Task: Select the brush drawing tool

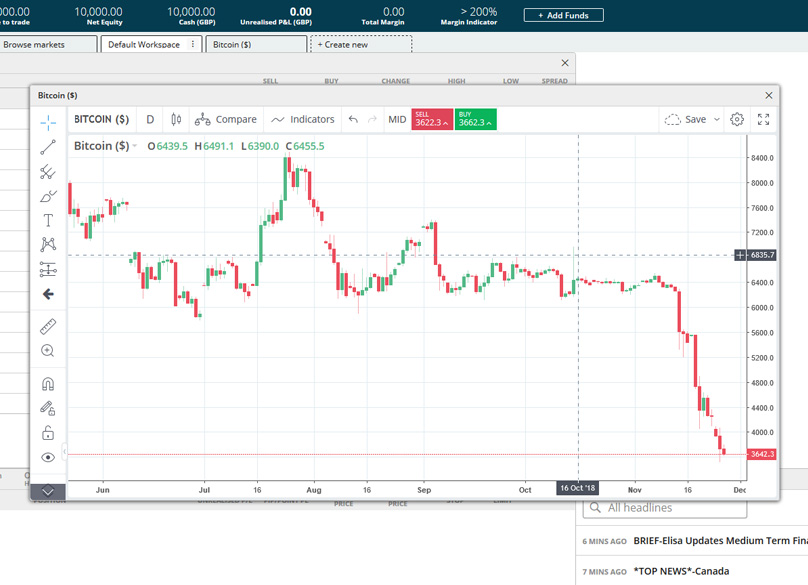Action: pos(48,196)
